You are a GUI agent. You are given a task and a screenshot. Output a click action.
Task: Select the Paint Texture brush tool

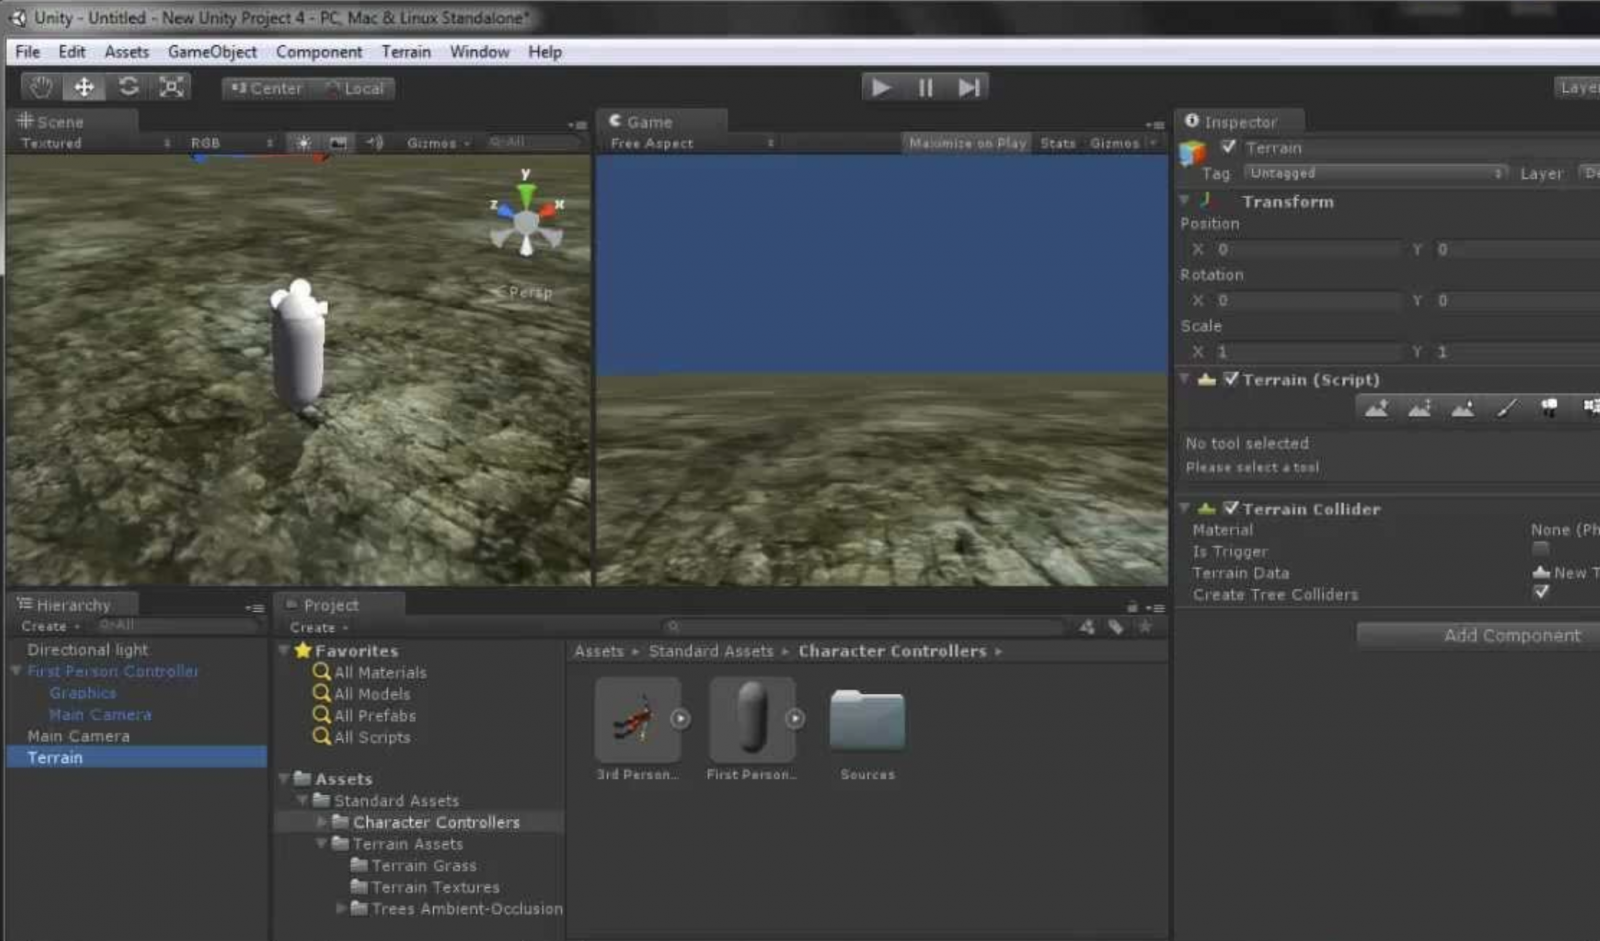point(1506,407)
